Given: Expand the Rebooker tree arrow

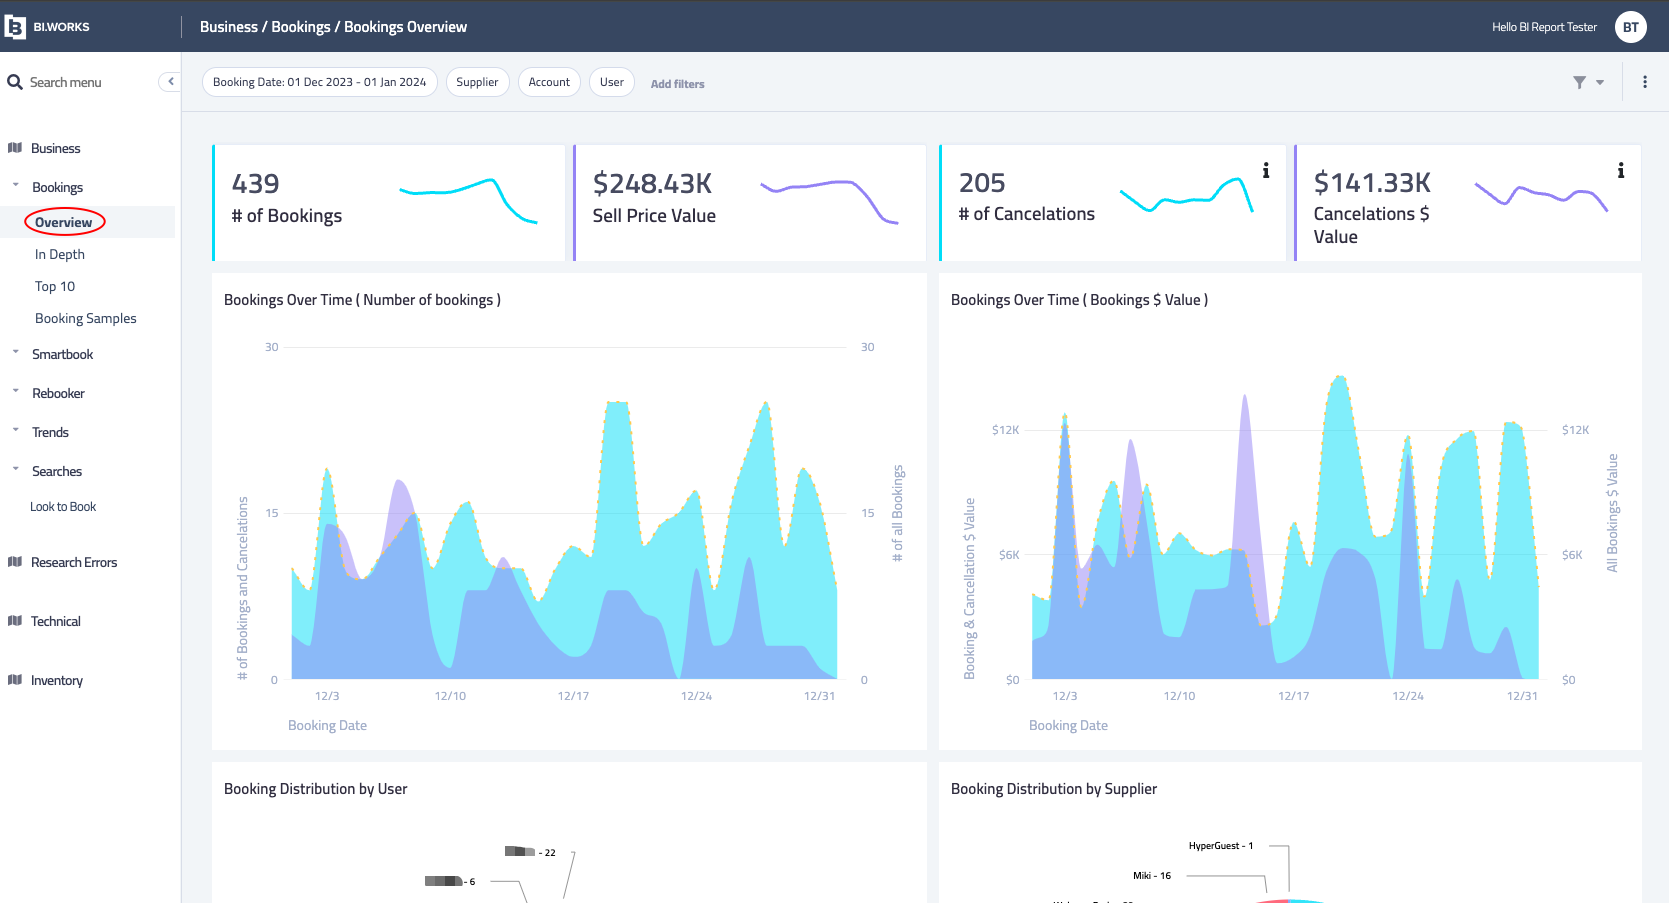Looking at the screenshot, I should pyautogui.click(x=15, y=391).
